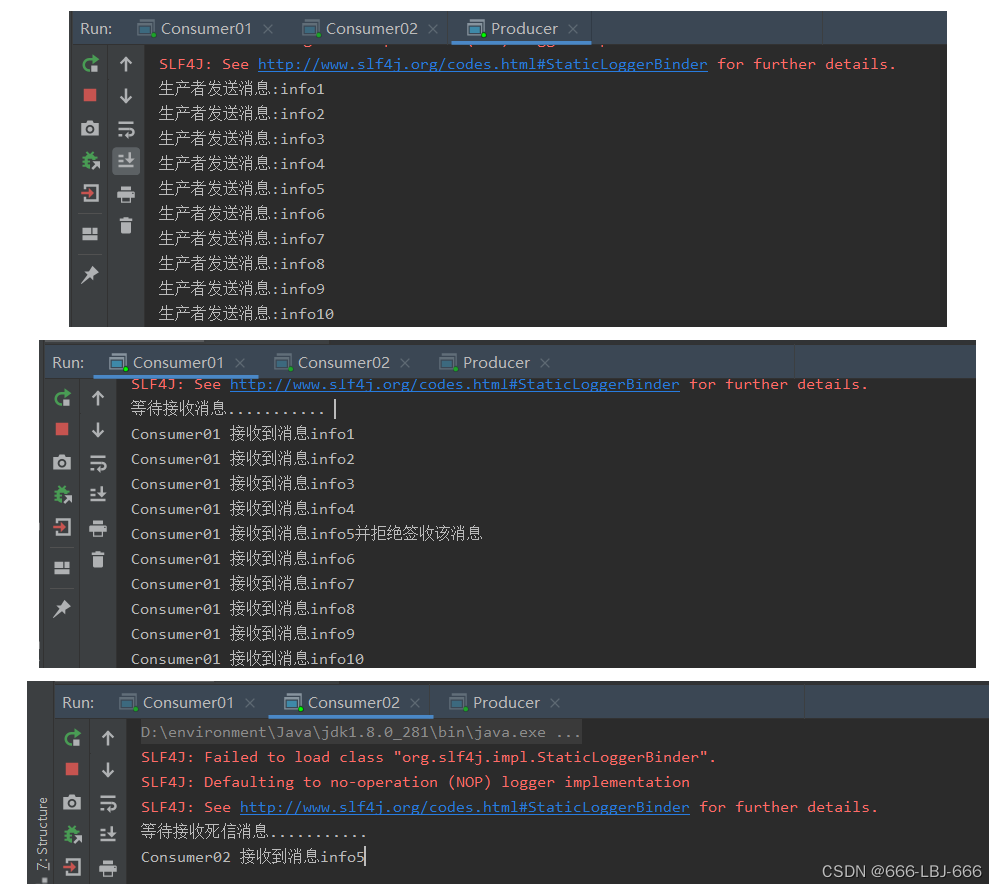
Task: Click the Exit icon in the Consumer01 run panel
Action: (62, 527)
